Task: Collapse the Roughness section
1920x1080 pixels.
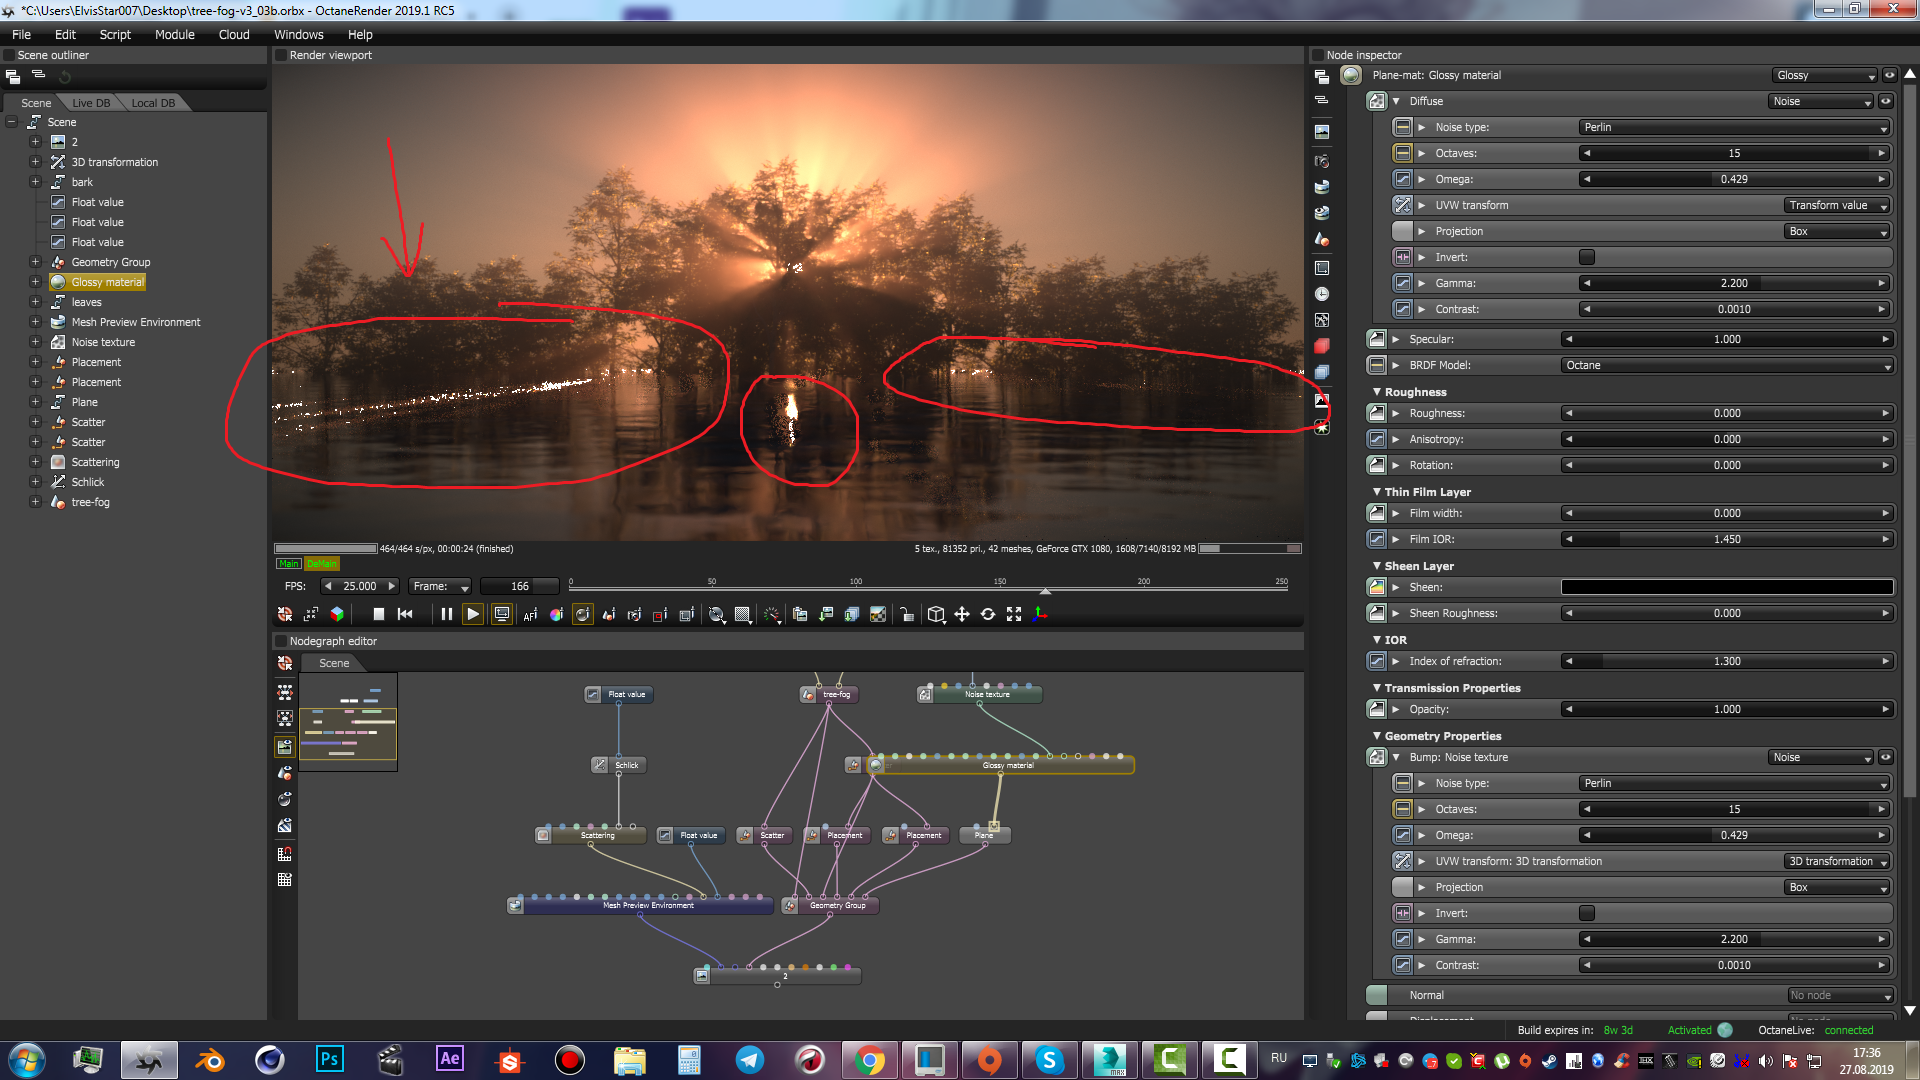Action: (1377, 392)
